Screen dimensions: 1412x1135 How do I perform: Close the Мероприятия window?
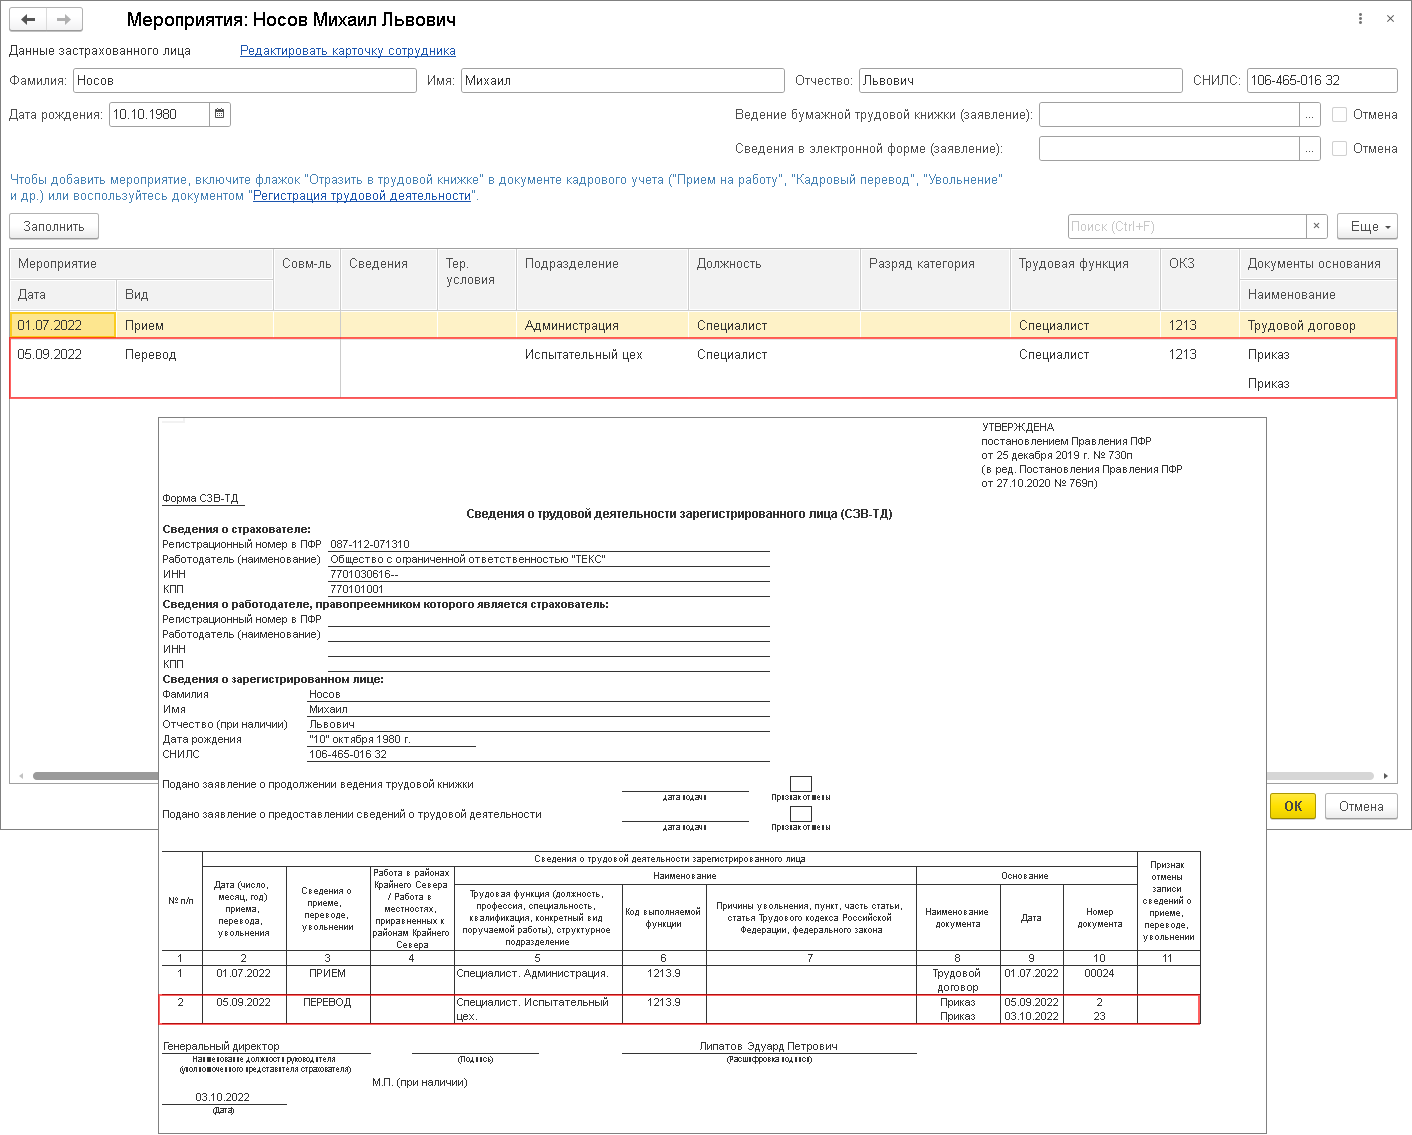[x=1390, y=19]
